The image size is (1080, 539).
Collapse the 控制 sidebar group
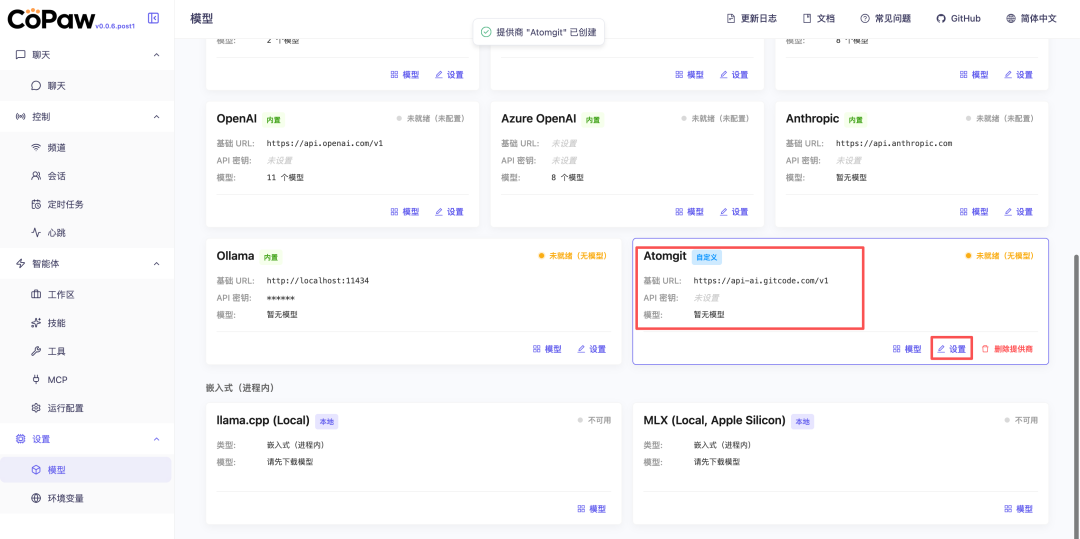pos(156,117)
